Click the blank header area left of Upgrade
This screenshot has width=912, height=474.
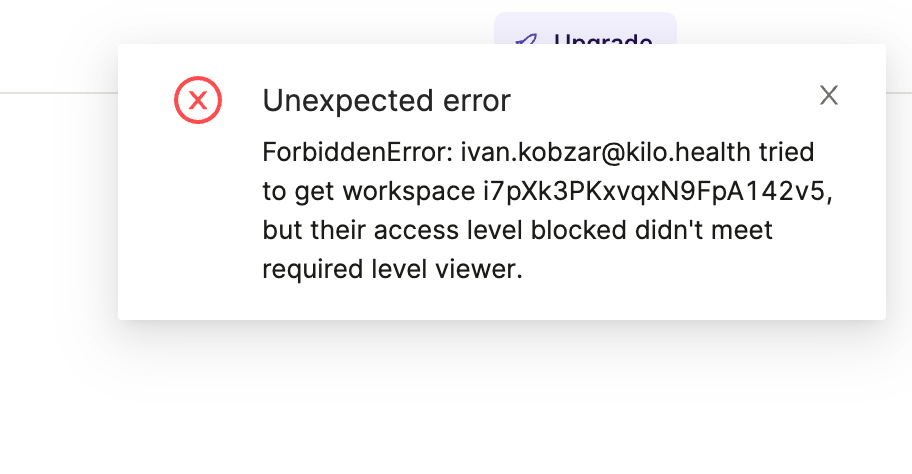tap(250, 40)
